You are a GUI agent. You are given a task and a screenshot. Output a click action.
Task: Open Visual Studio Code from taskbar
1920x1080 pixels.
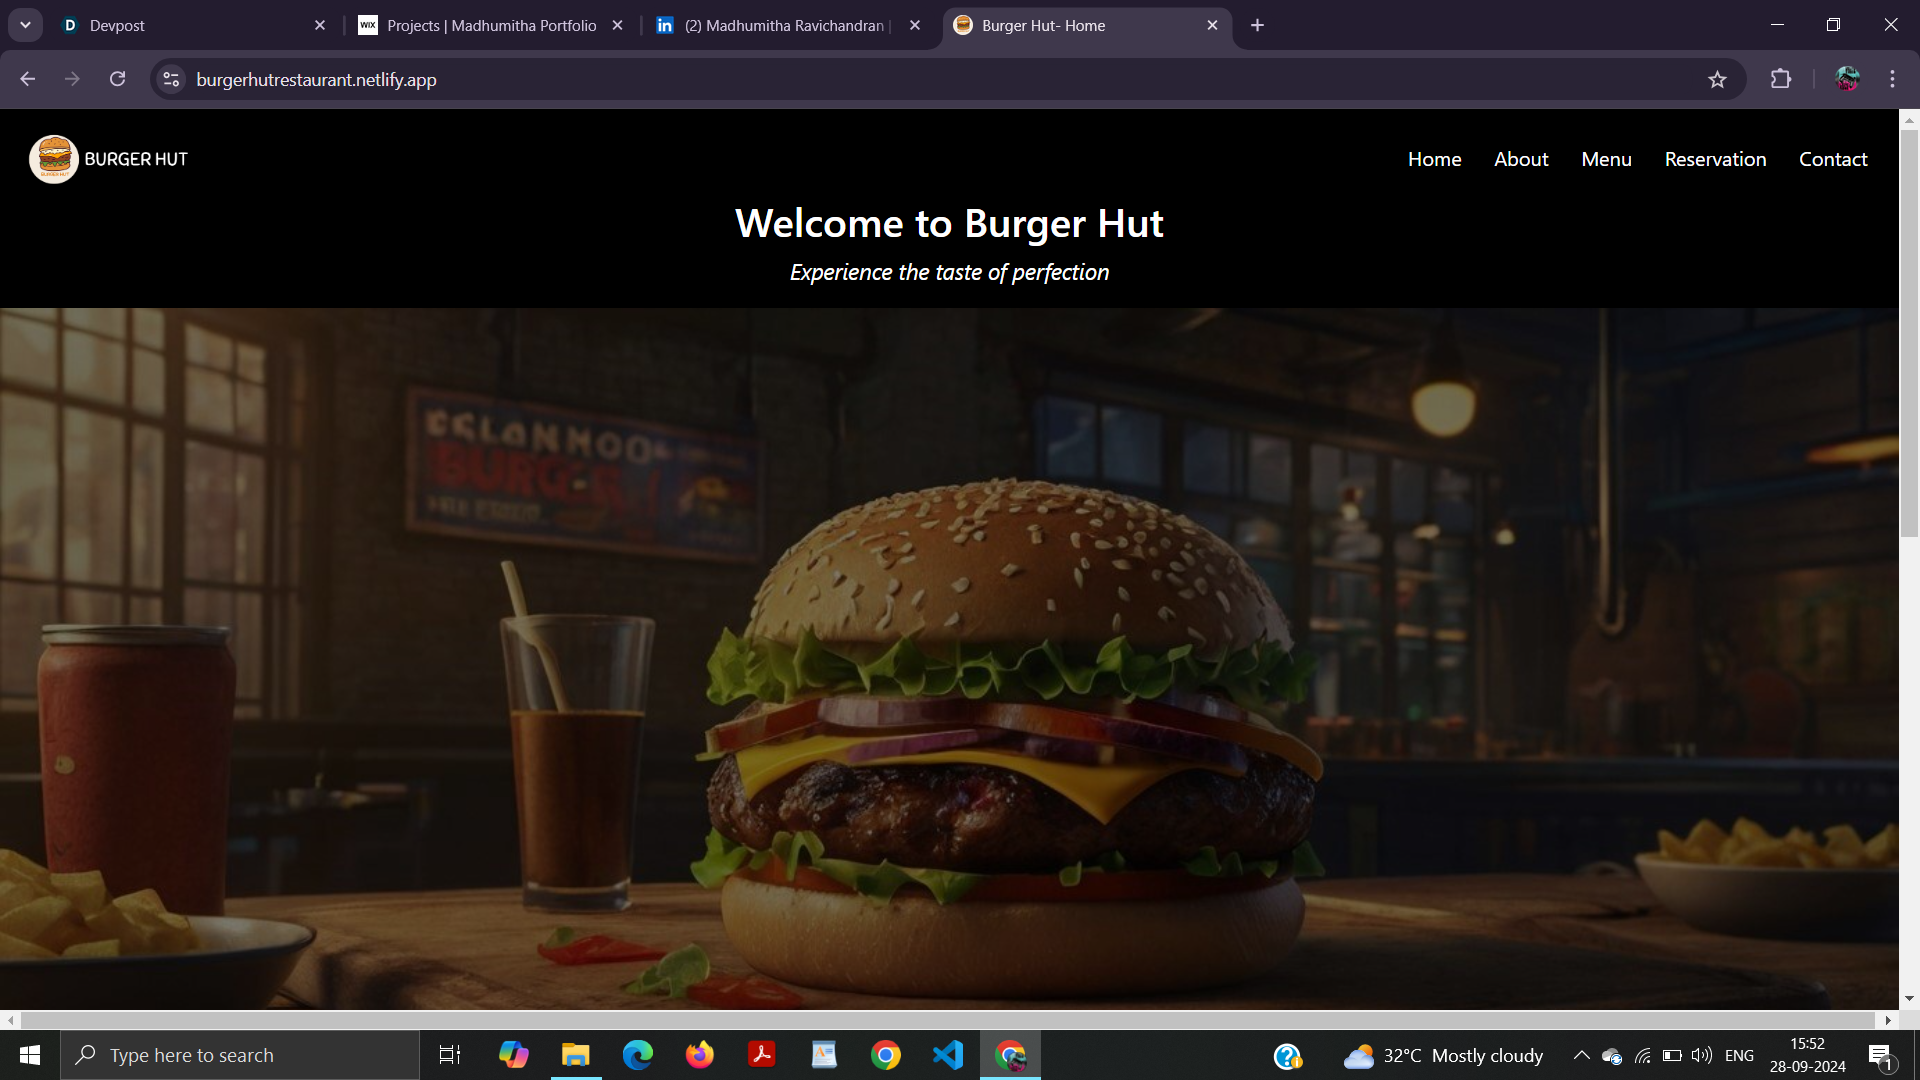[947, 1055]
